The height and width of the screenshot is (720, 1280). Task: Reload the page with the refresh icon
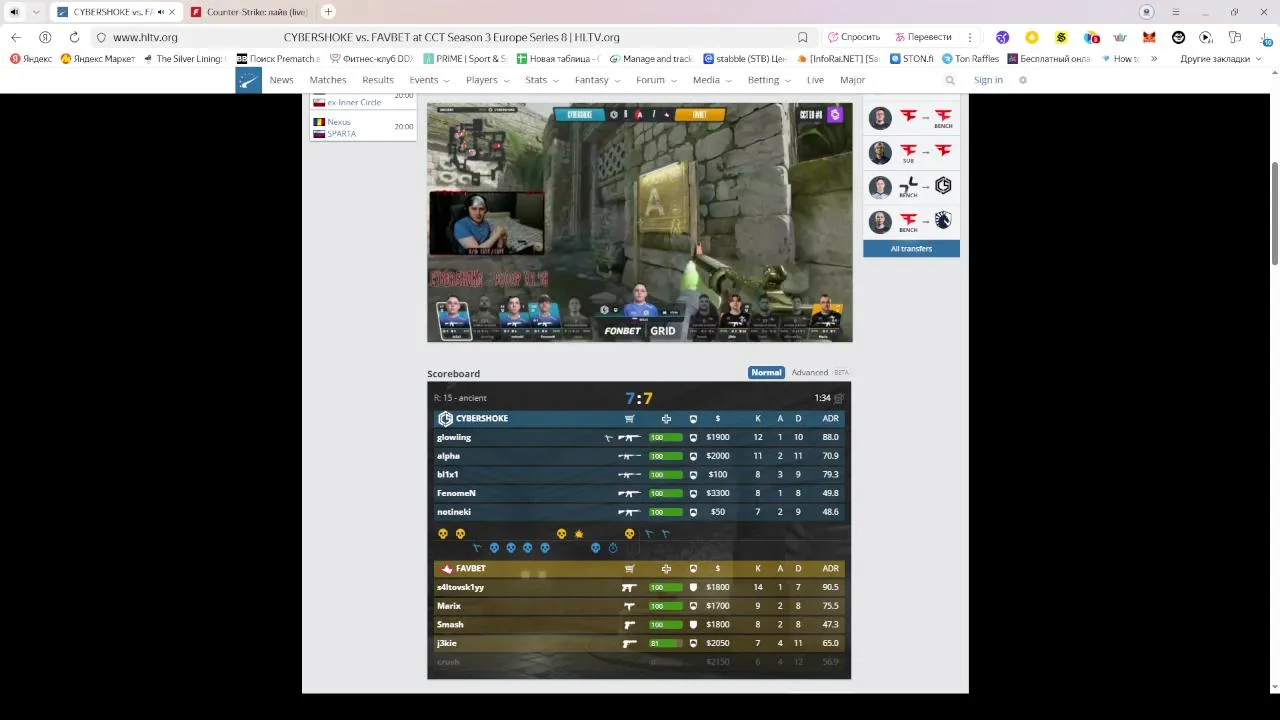tap(74, 37)
